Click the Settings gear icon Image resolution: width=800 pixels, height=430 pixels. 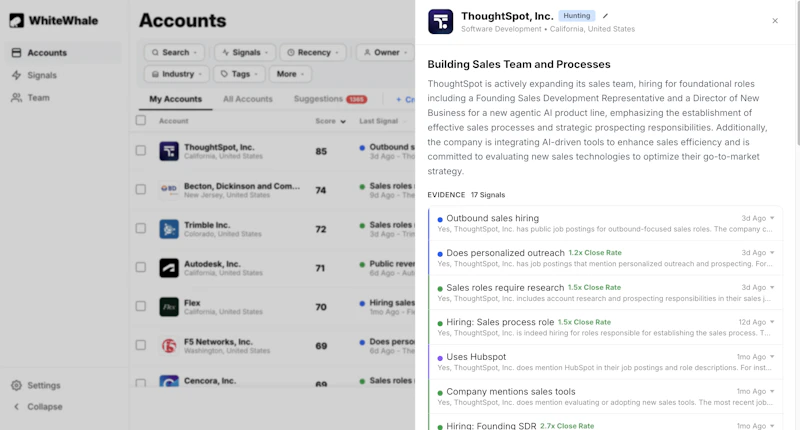coord(16,385)
